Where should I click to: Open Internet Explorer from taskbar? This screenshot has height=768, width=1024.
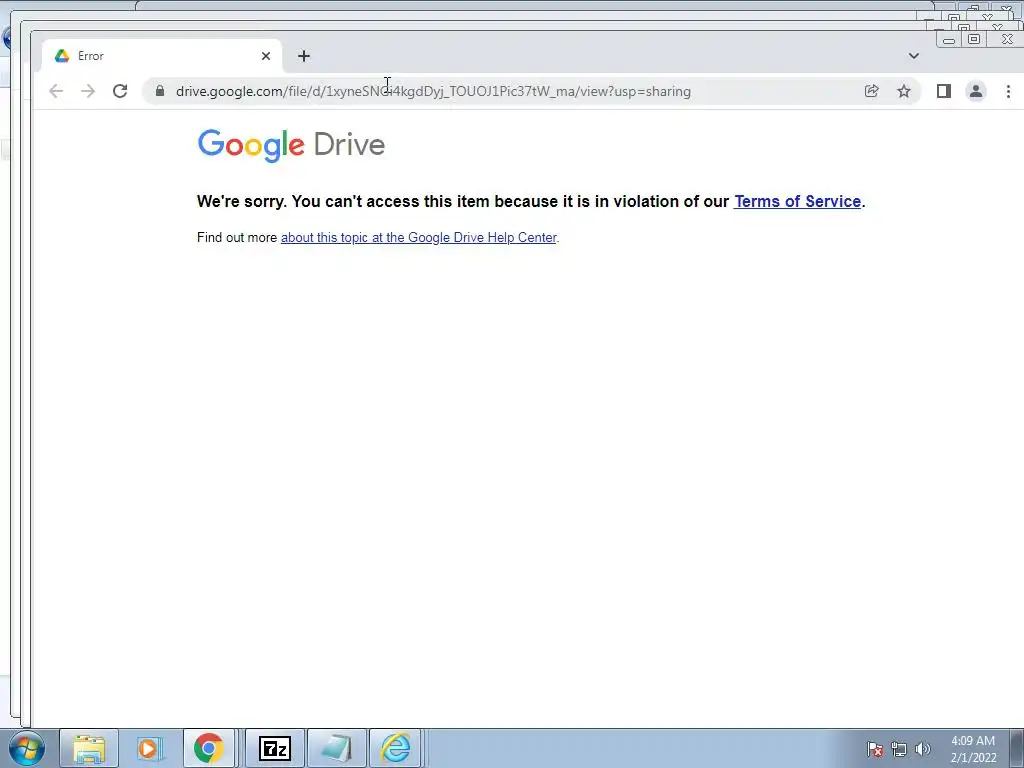point(396,748)
